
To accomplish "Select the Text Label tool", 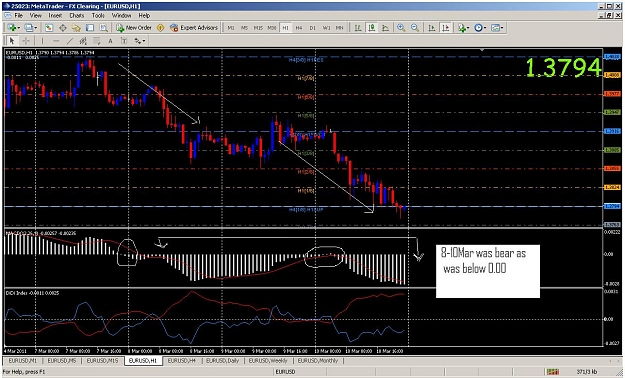I will (124, 41).
